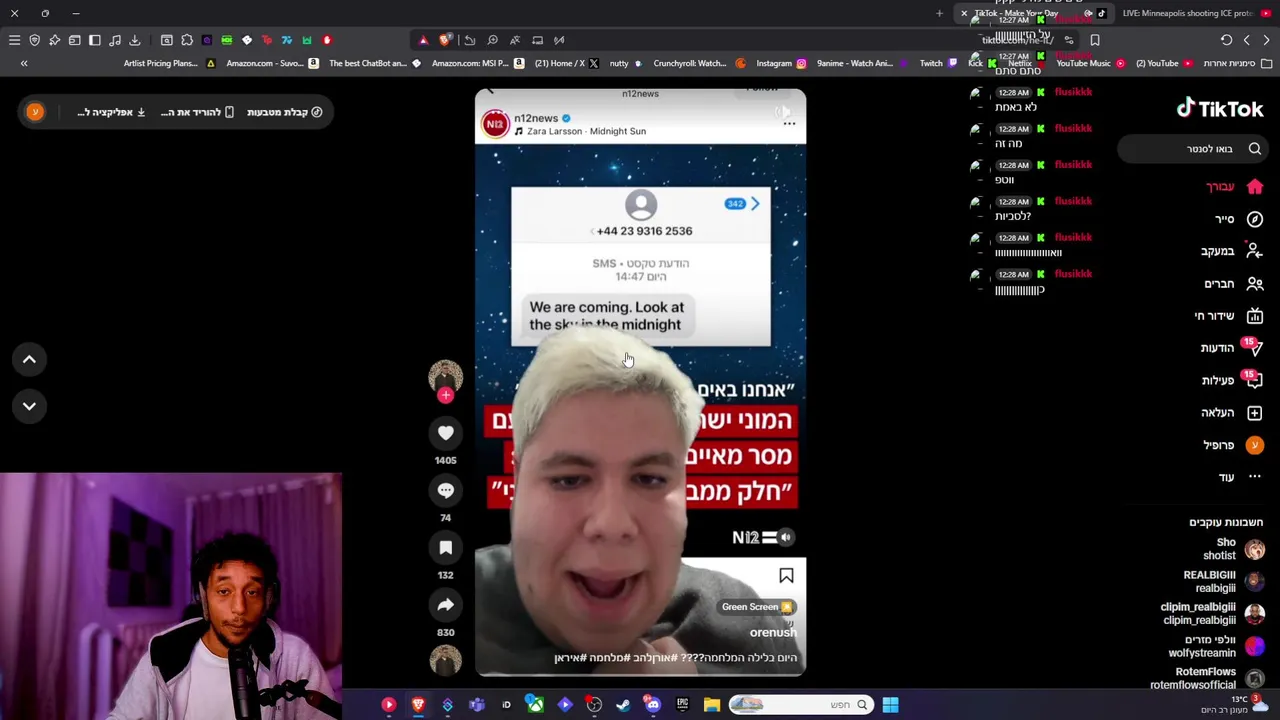Open the For You (עבורך) home tab
Viewport: 1280px width, 720px height.
coord(1234,187)
